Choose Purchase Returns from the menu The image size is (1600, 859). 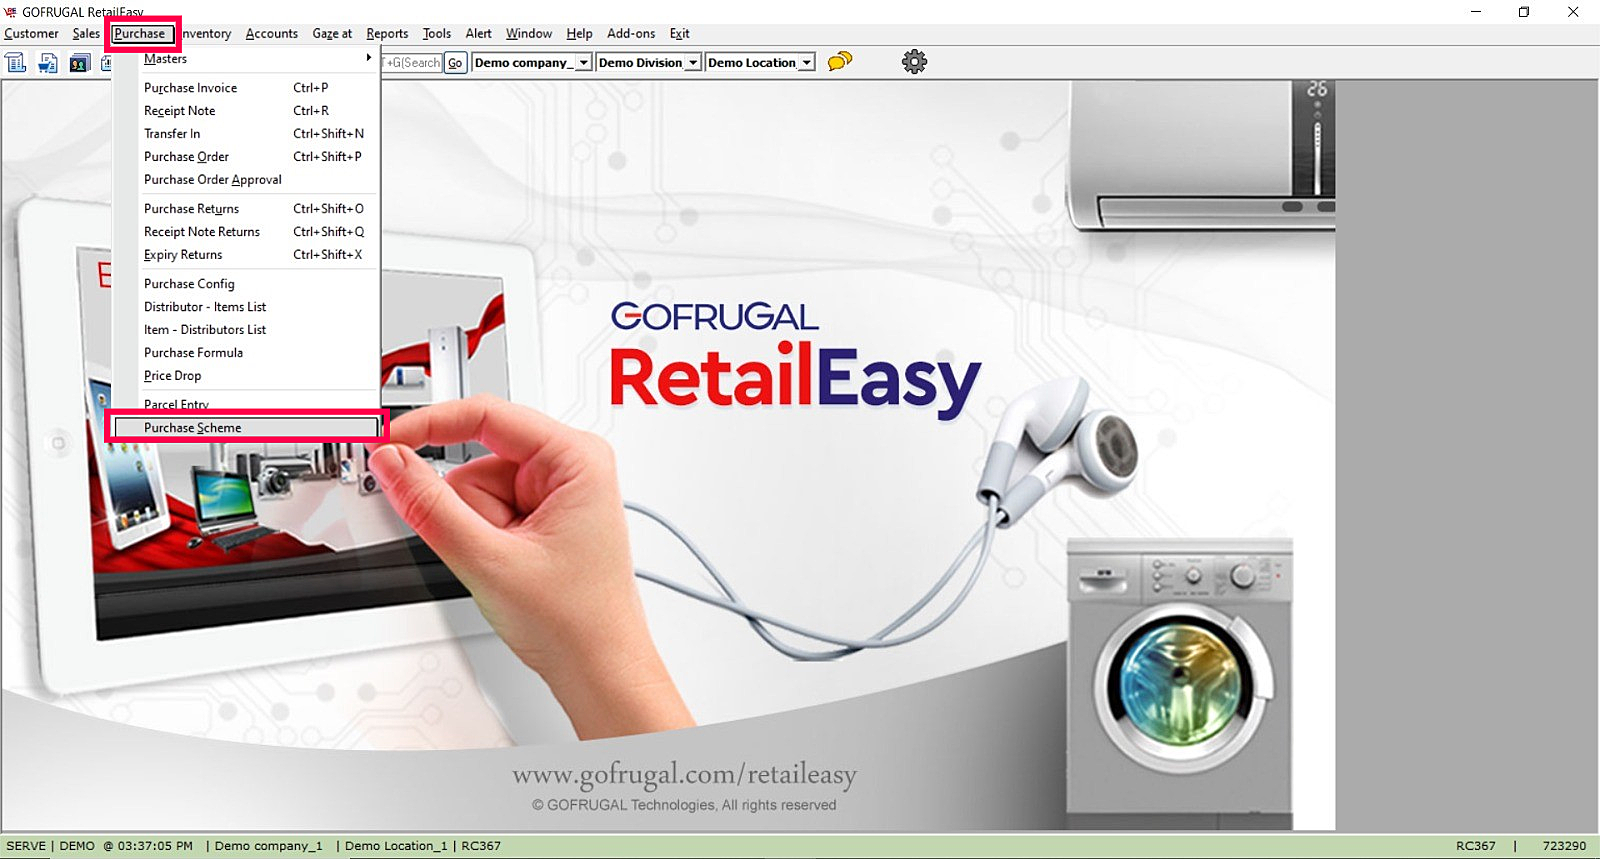pyautogui.click(x=247, y=209)
